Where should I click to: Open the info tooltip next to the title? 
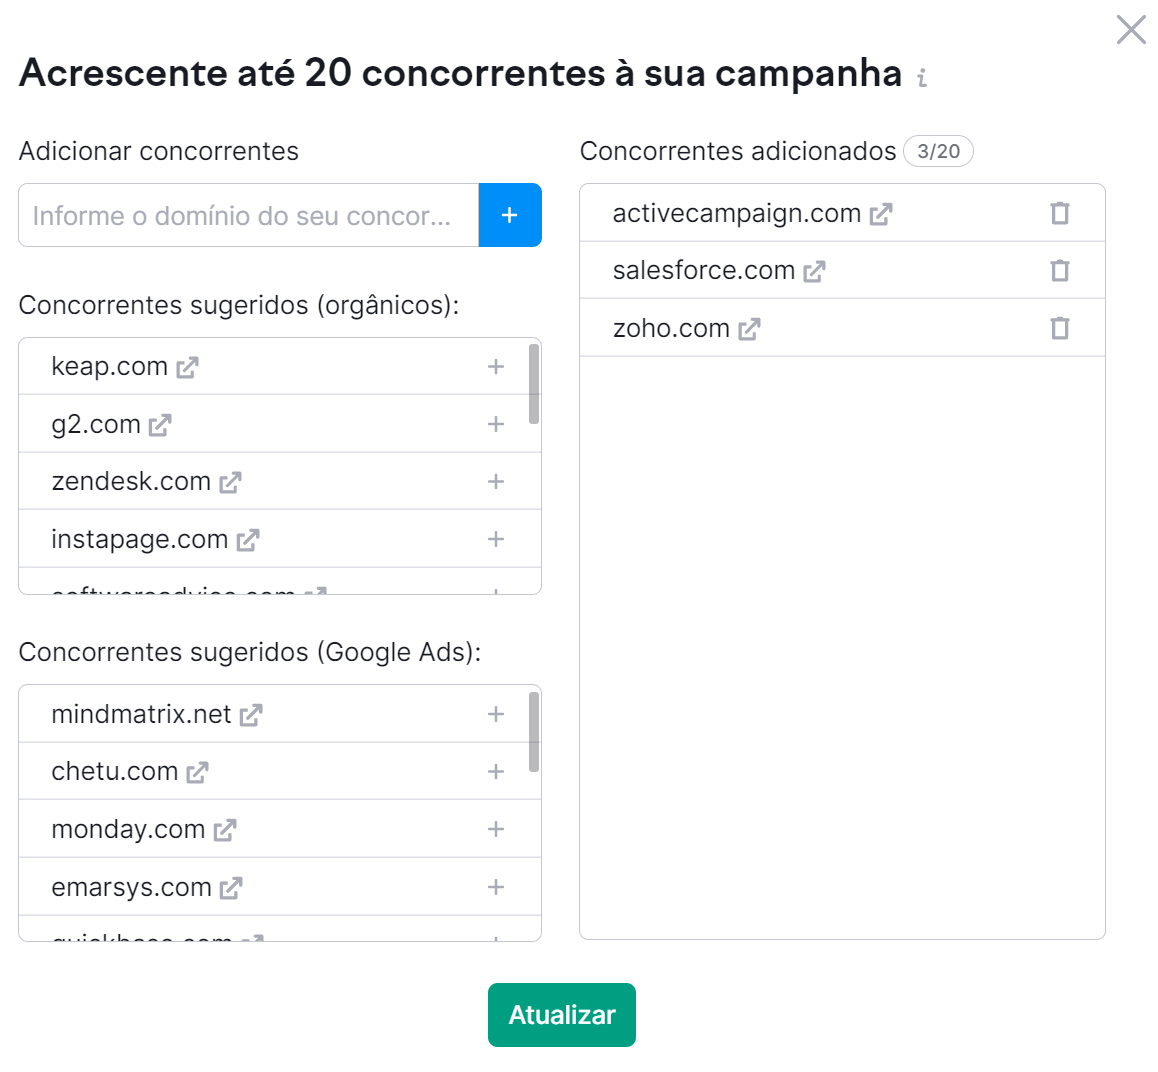point(922,77)
